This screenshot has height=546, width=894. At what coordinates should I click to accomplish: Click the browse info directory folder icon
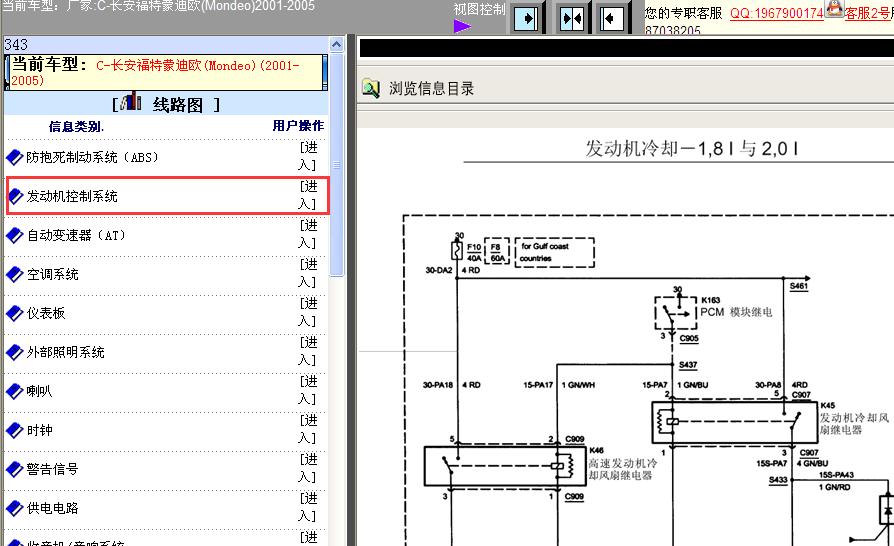(371, 88)
